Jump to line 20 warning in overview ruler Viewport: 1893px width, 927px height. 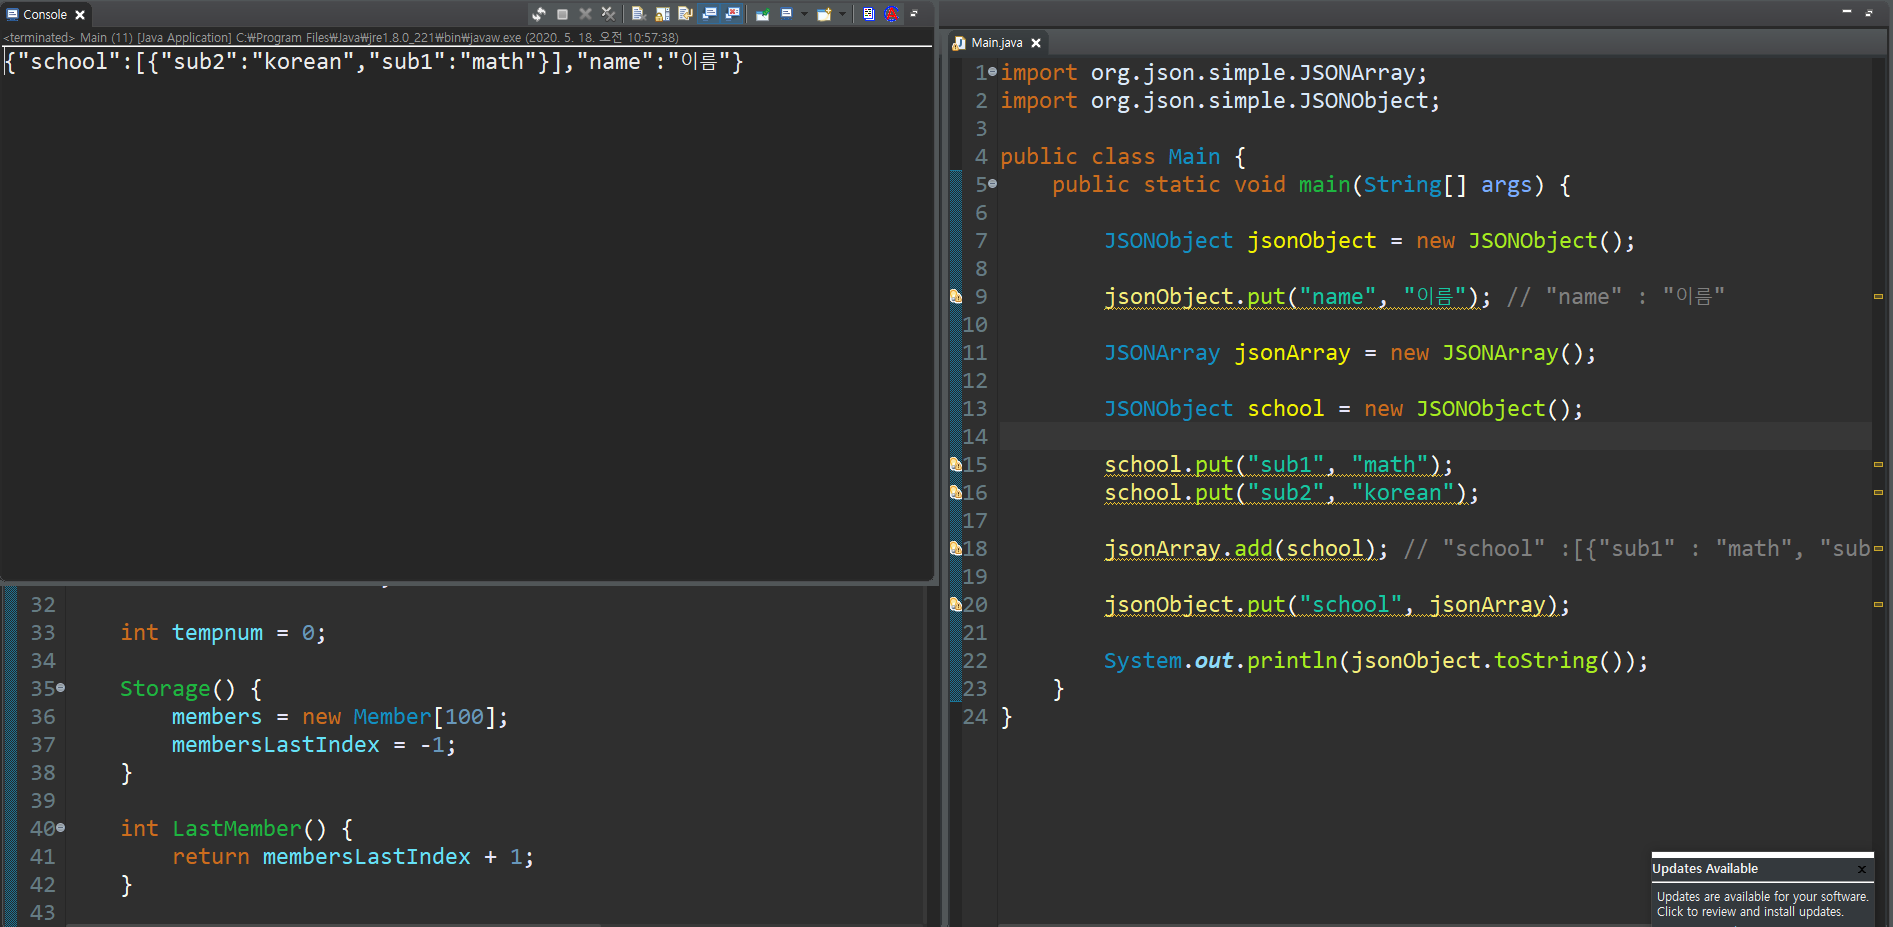(1878, 604)
